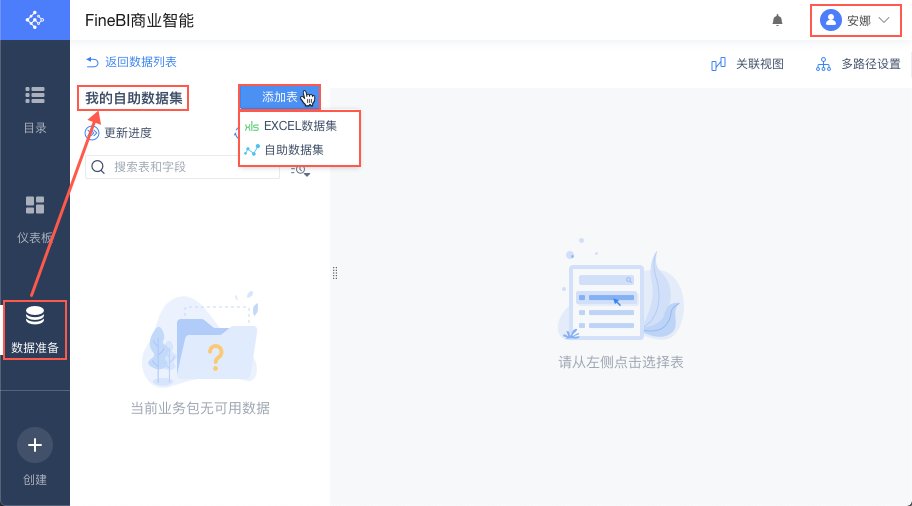Click the magnifier icon in search box
Viewport: 912px width, 506px height.
[98, 167]
